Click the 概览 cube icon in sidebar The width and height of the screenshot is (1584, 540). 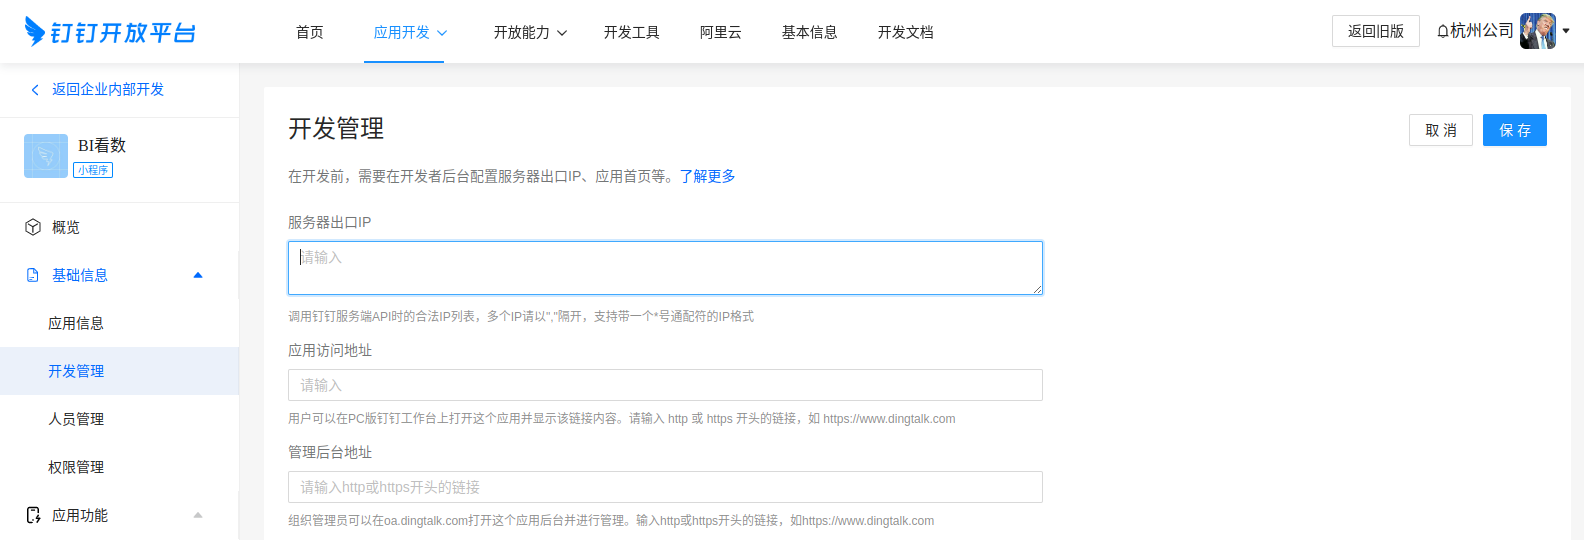tap(33, 227)
